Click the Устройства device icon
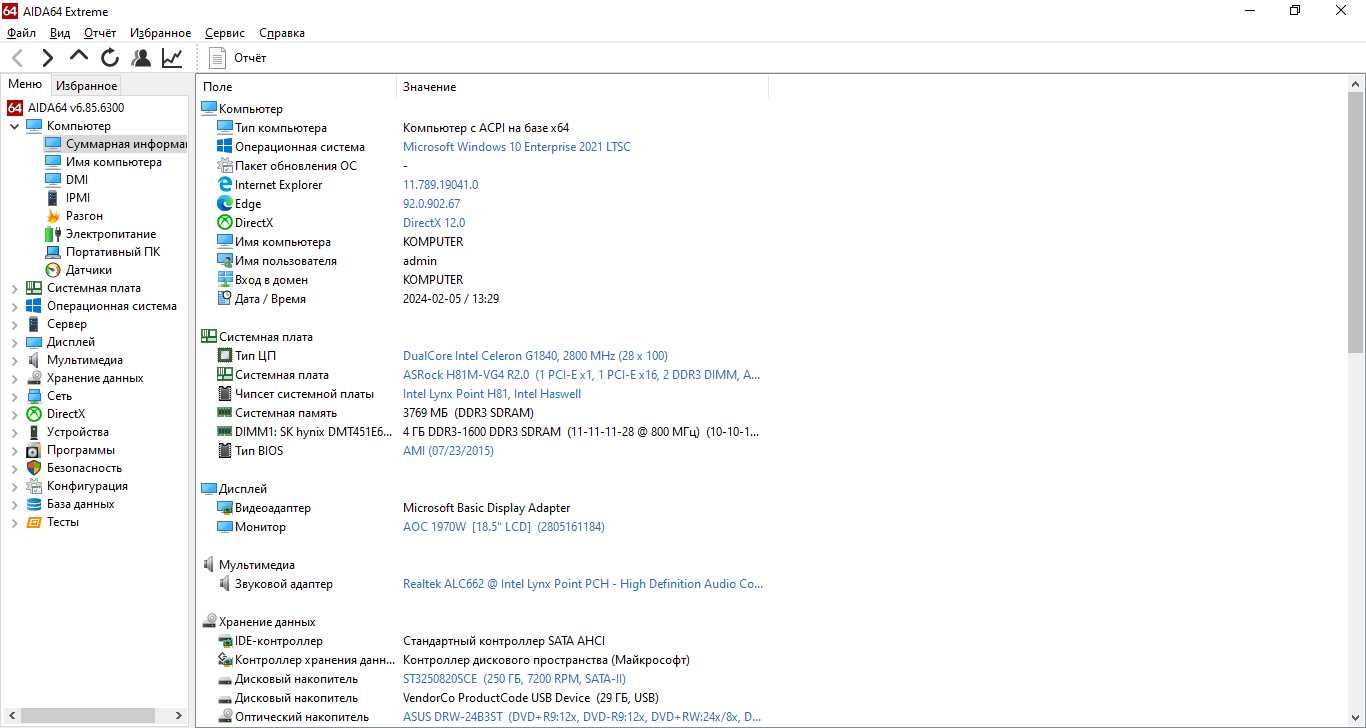1366x728 pixels. point(34,432)
